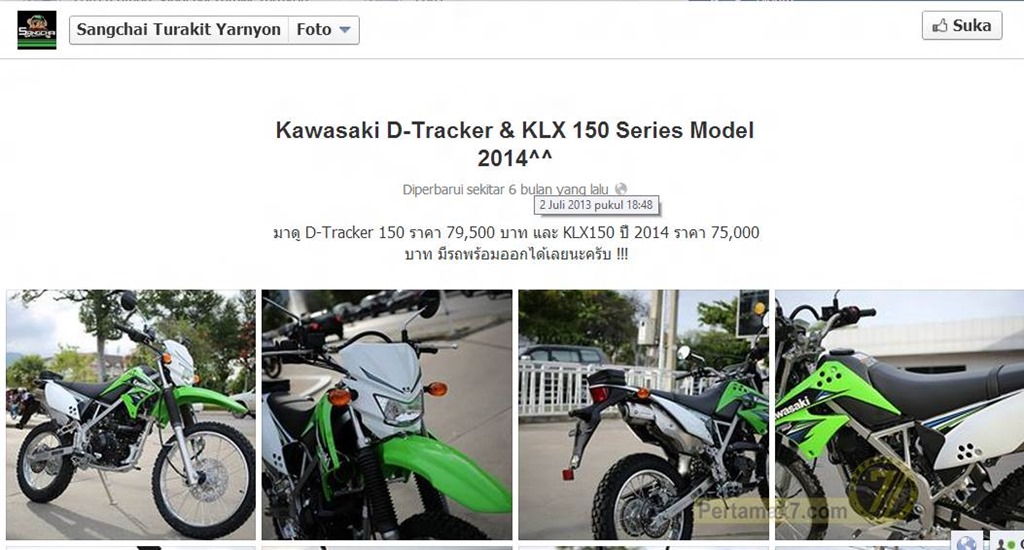Like the page with the Suka button

pyautogui.click(x=962, y=25)
